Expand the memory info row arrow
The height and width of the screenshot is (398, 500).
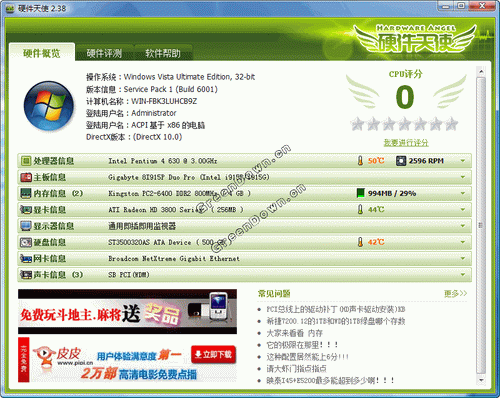[x=463, y=193]
